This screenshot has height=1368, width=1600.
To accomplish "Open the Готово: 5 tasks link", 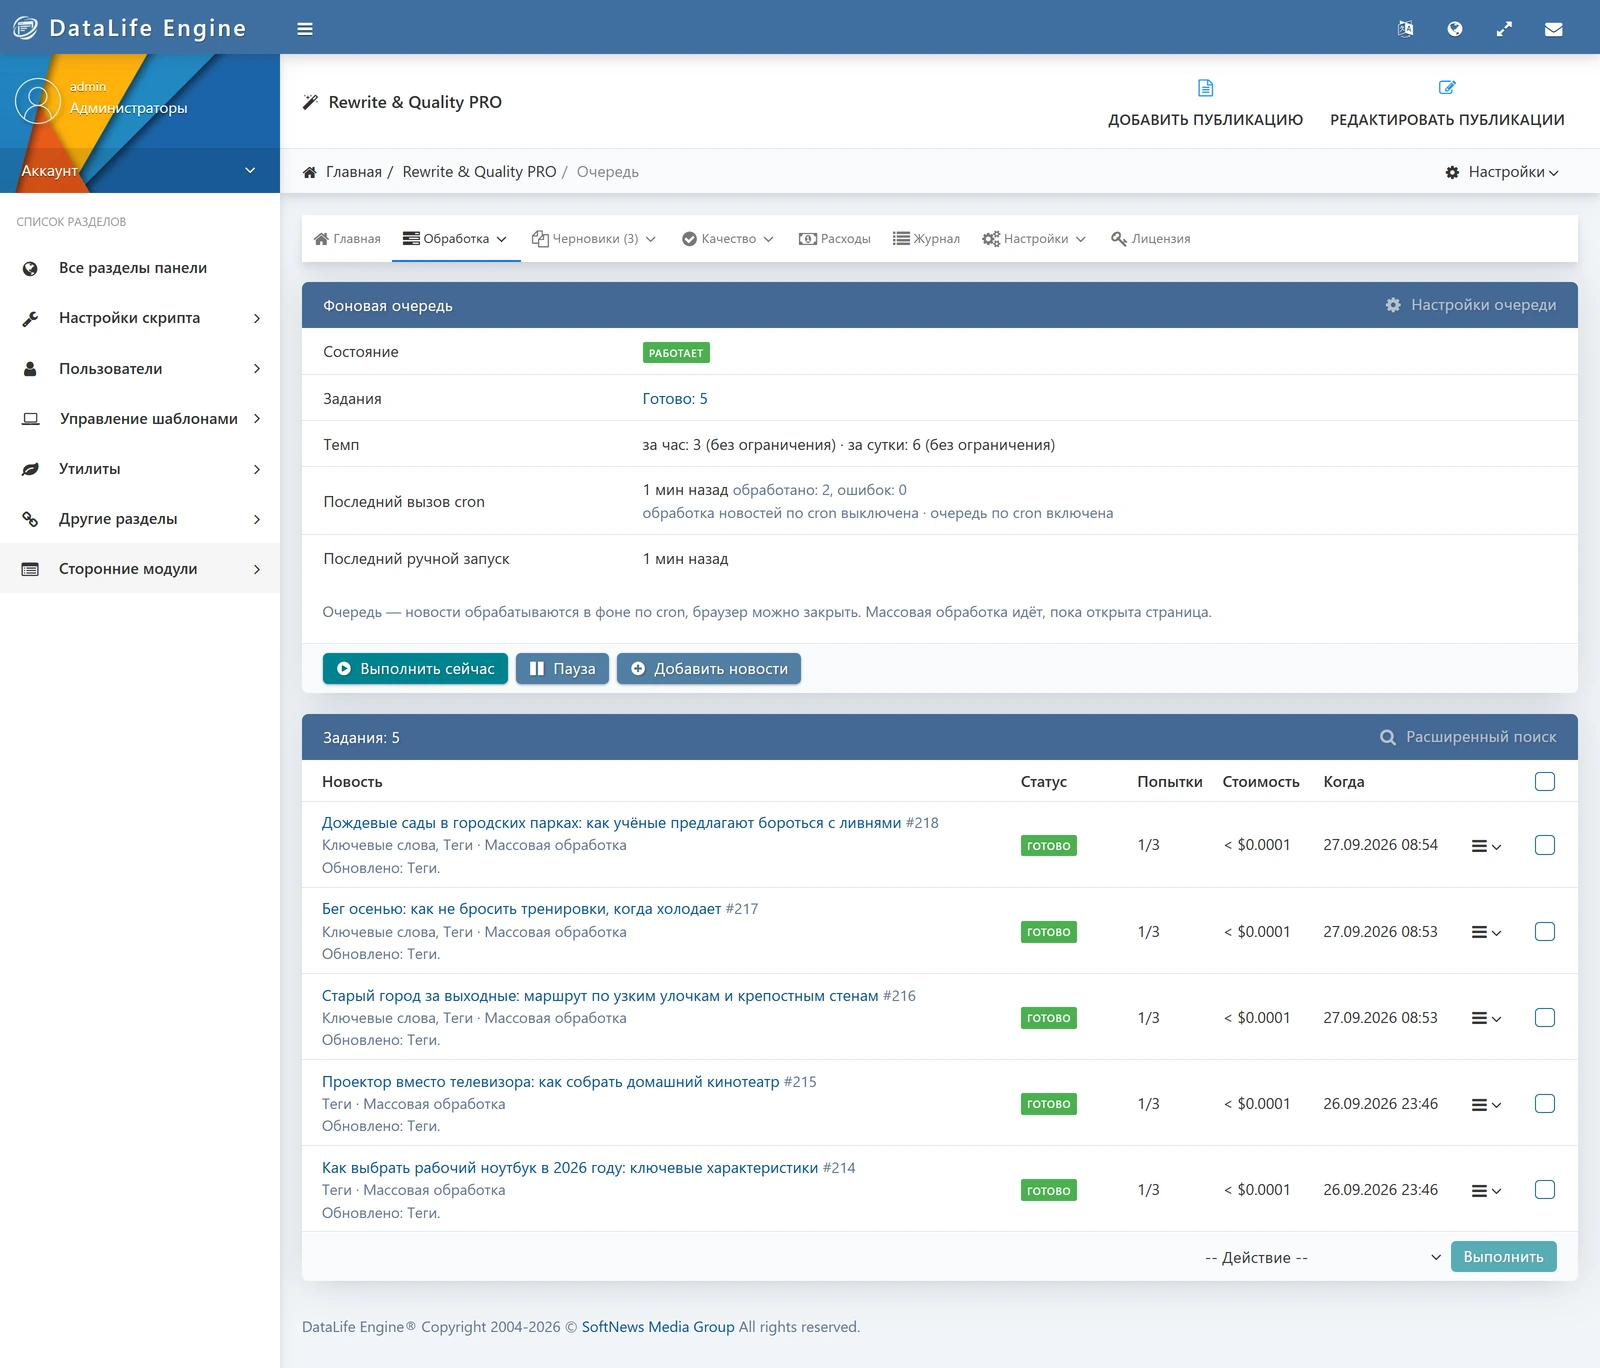I will tap(675, 399).
